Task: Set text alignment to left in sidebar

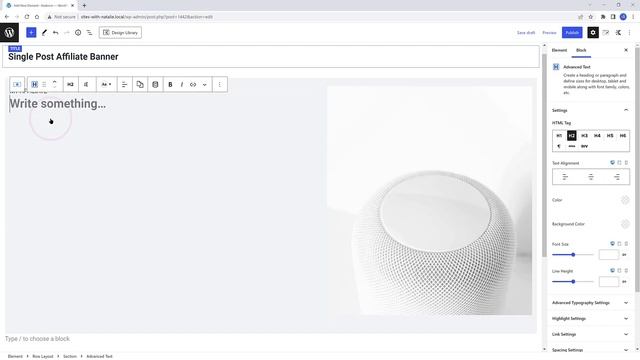Action: coord(565,177)
